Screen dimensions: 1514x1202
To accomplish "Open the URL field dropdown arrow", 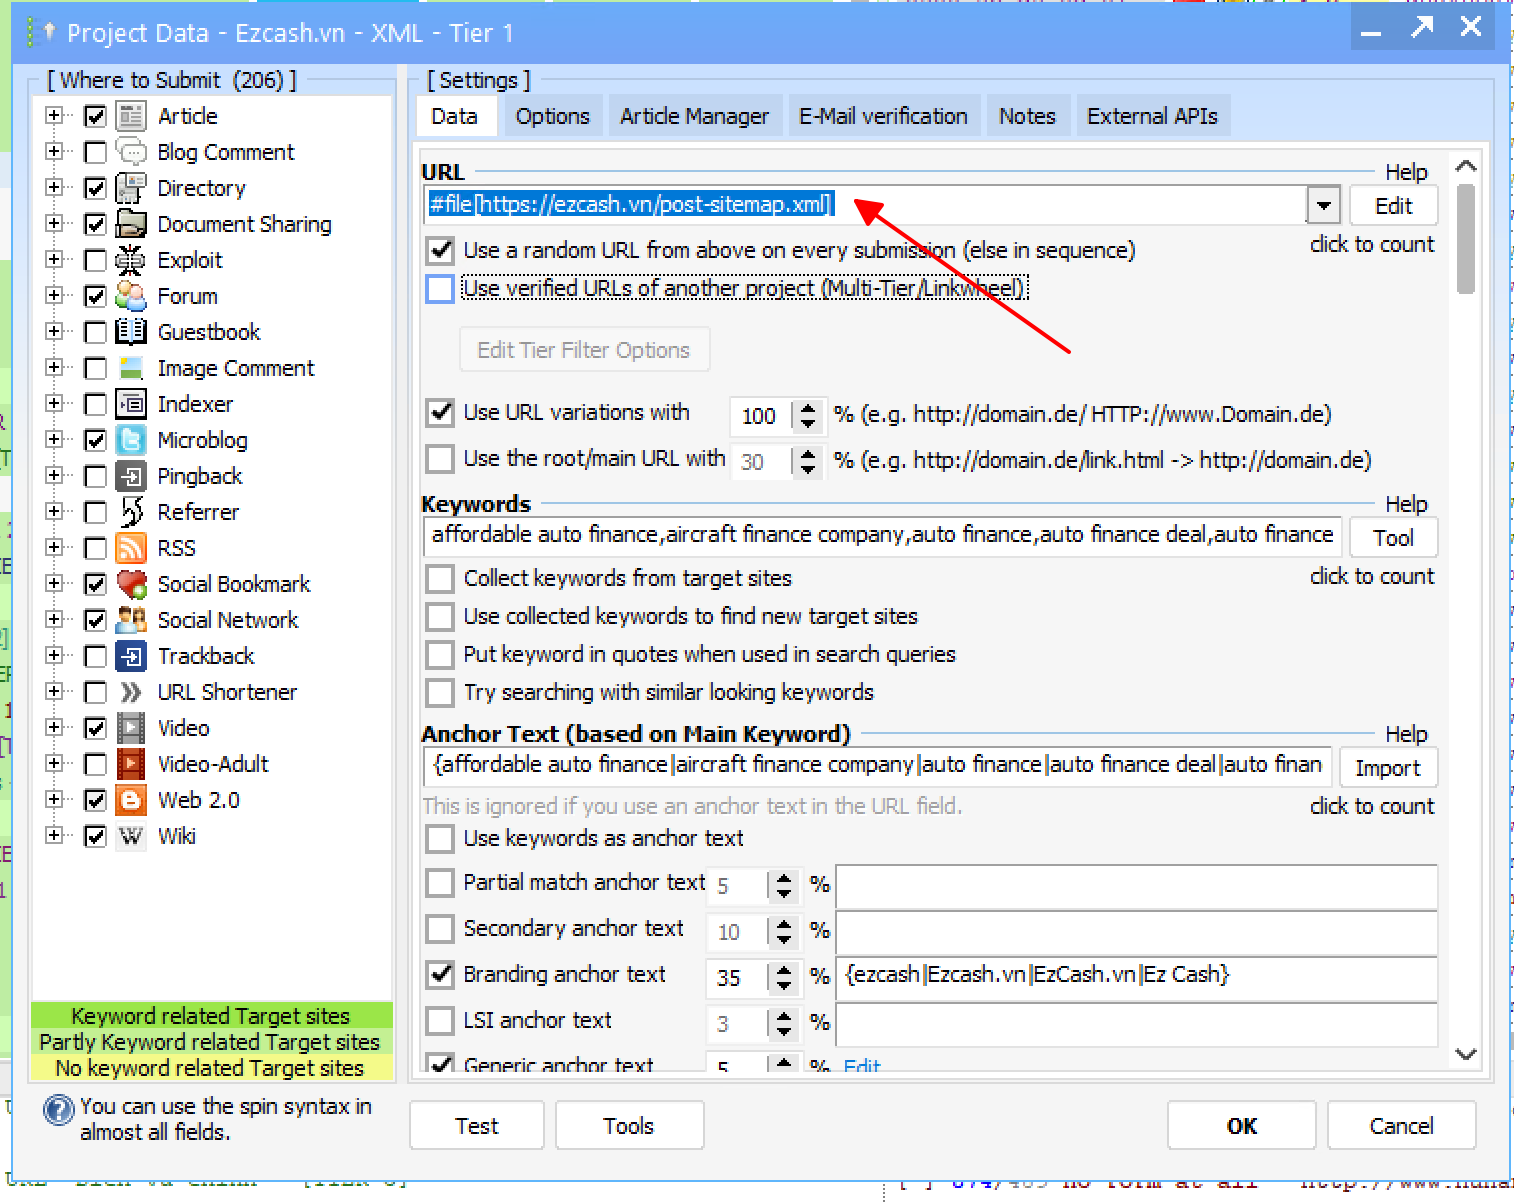I will point(1323,205).
